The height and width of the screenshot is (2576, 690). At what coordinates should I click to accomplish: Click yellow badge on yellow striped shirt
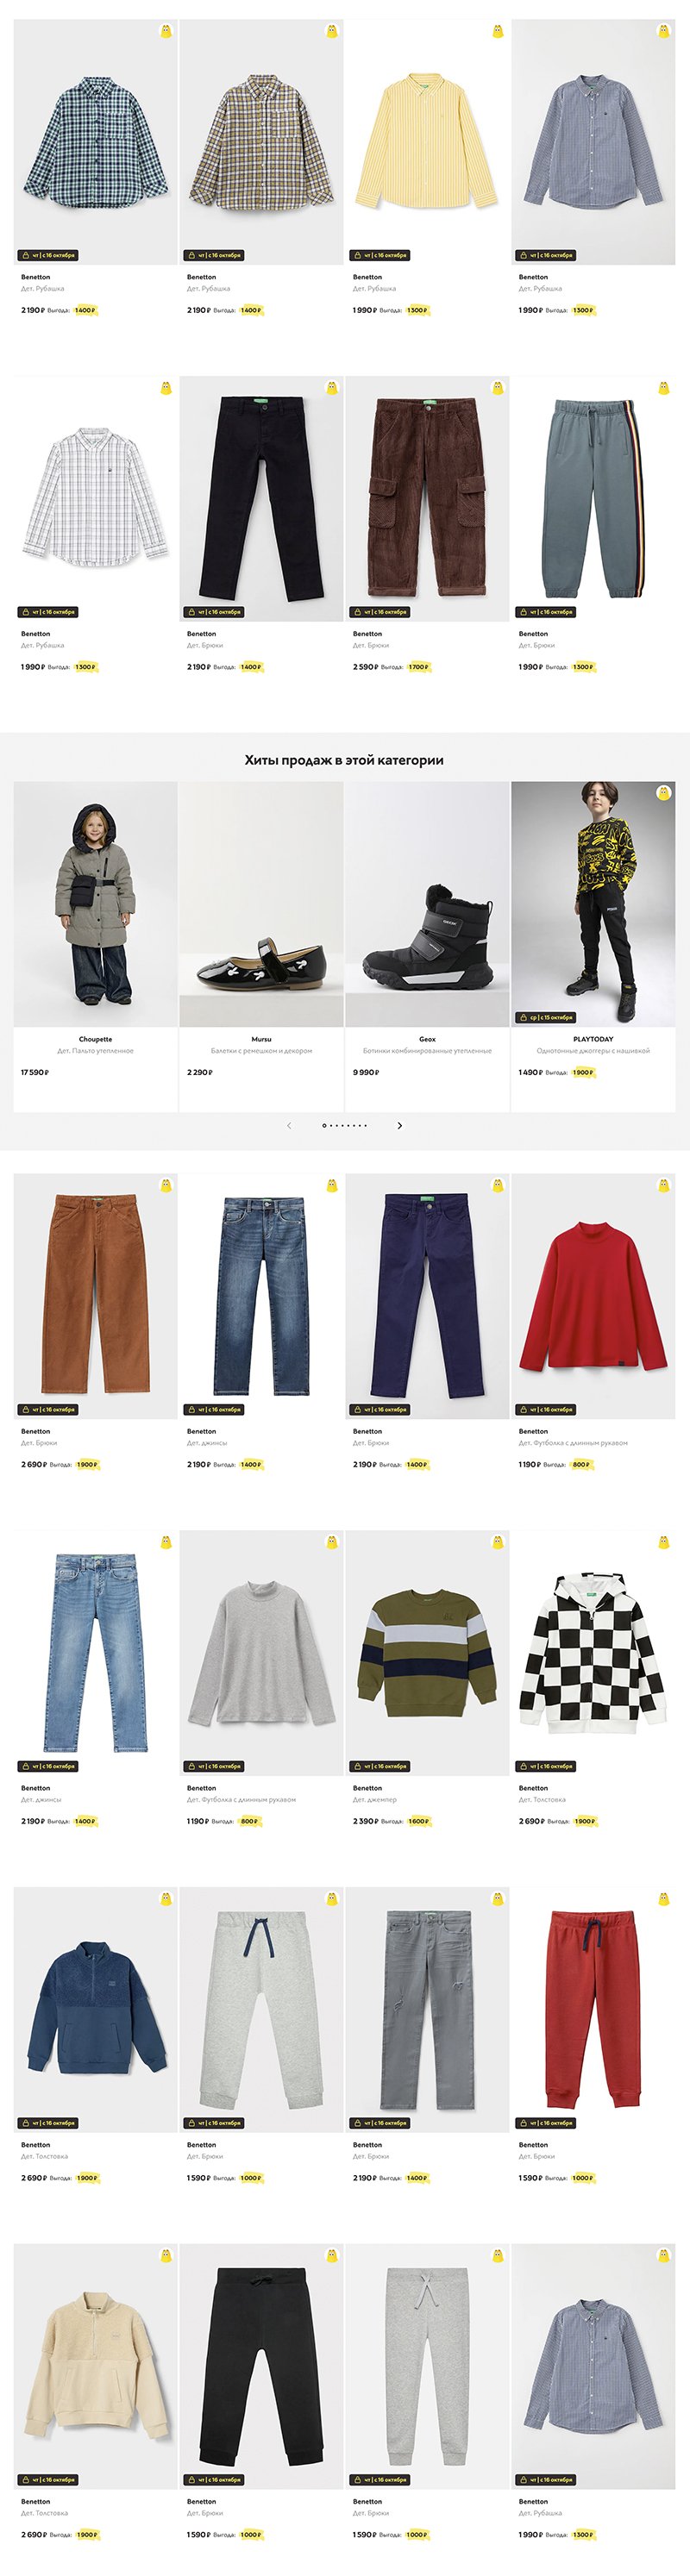[x=498, y=31]
